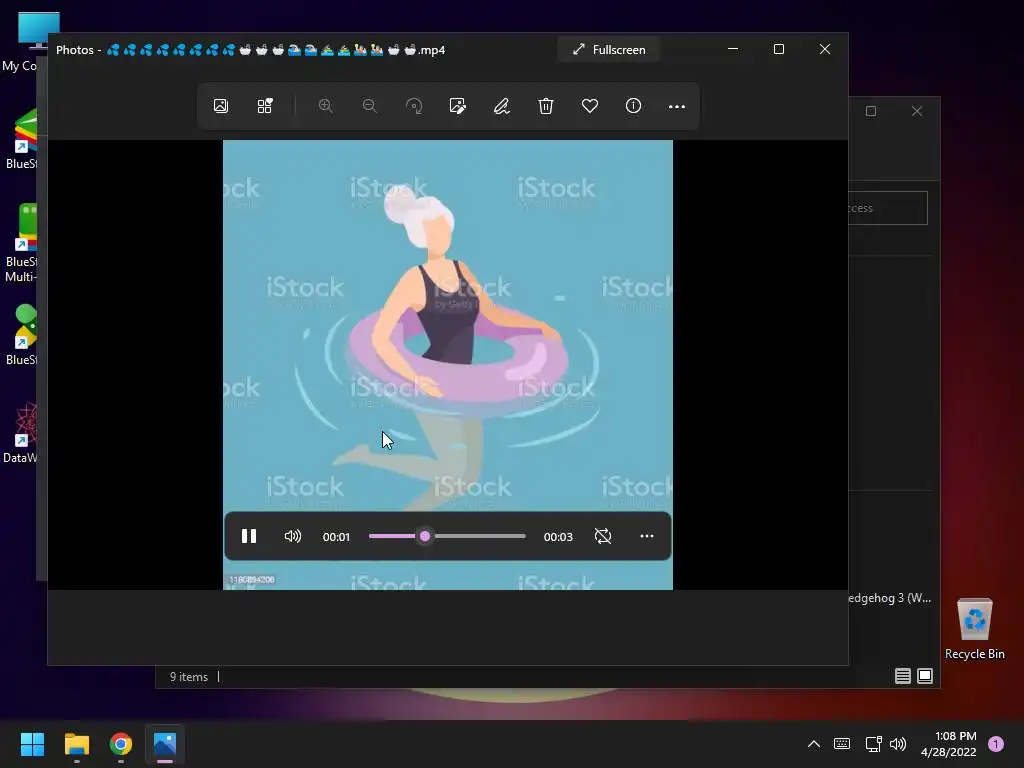Select the draw pen icon
This screenshot has height=768, width=1024.
[502, 106]
